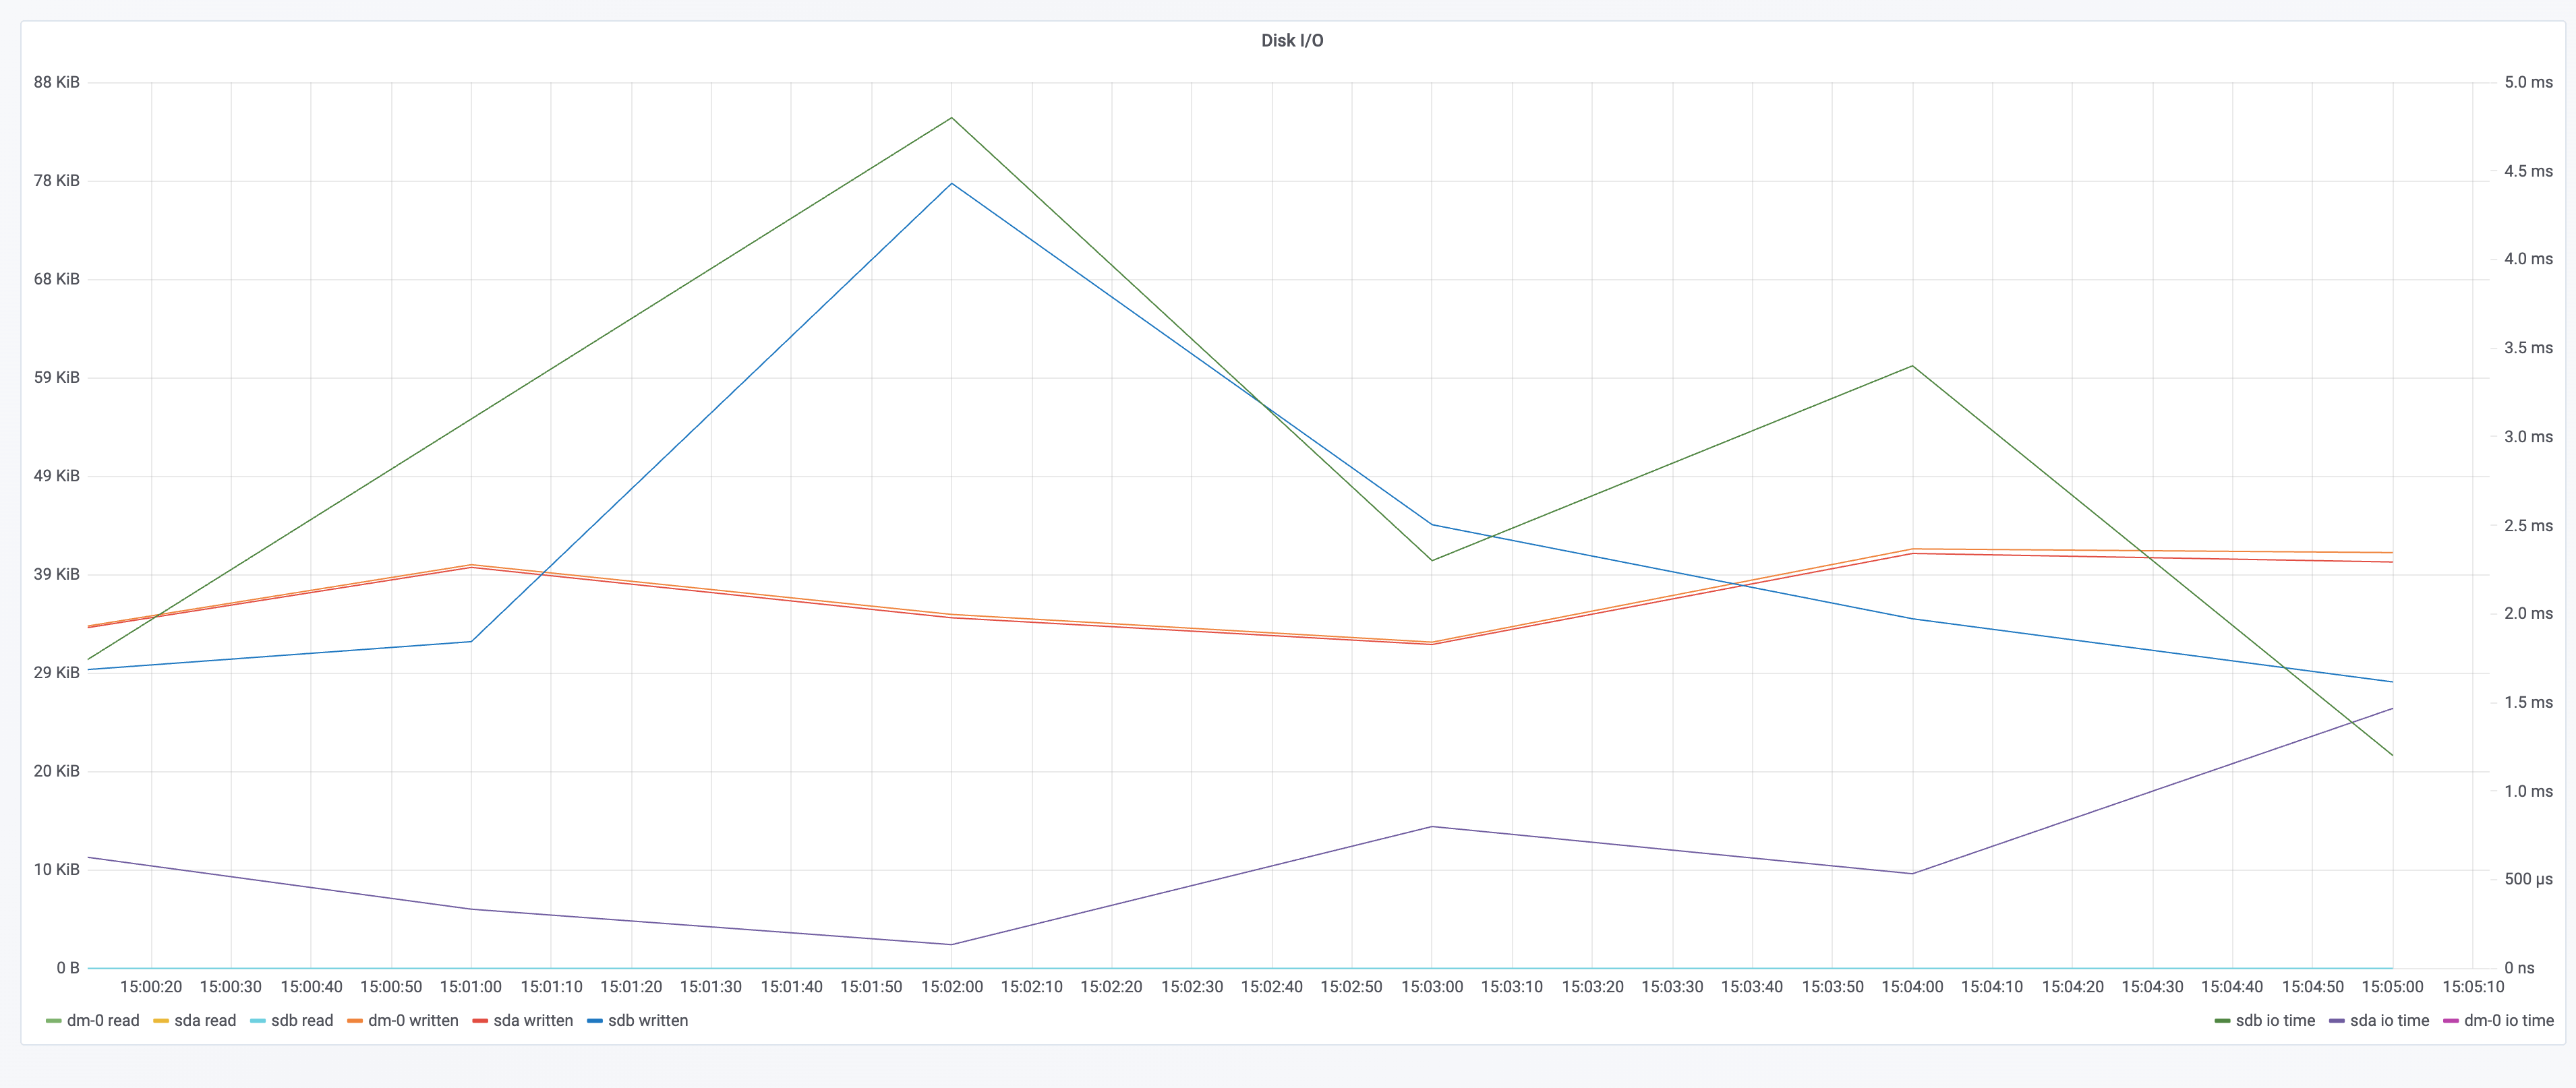The width and height of the screenshot is (2576, 1088).
Task: Click the blue line peak at 15:02:00
Action: tap(952, 184)
